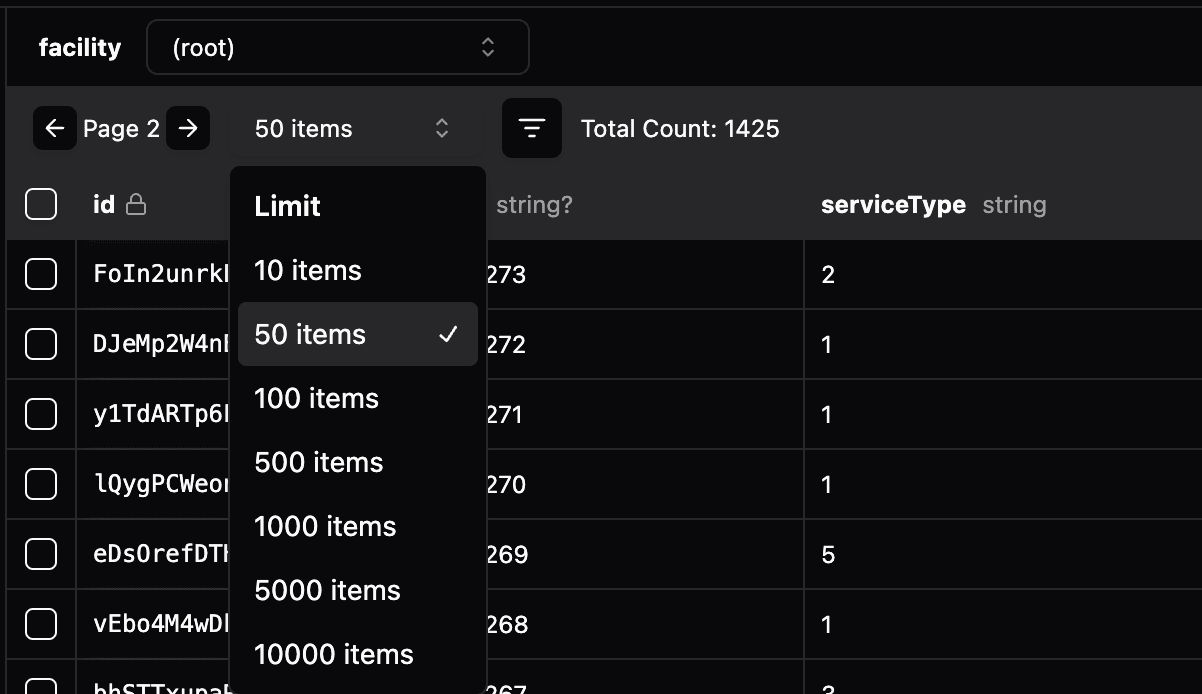The width and height of the screenshot is (1202, 694).
Task: Click the serviceType column header
Action: 893,205
